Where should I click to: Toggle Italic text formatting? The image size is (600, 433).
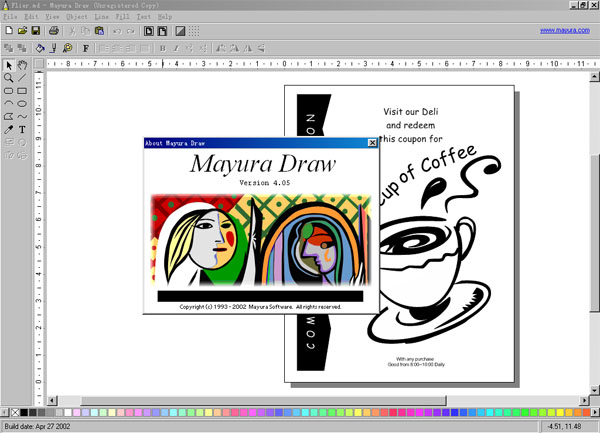coord(176,48)
